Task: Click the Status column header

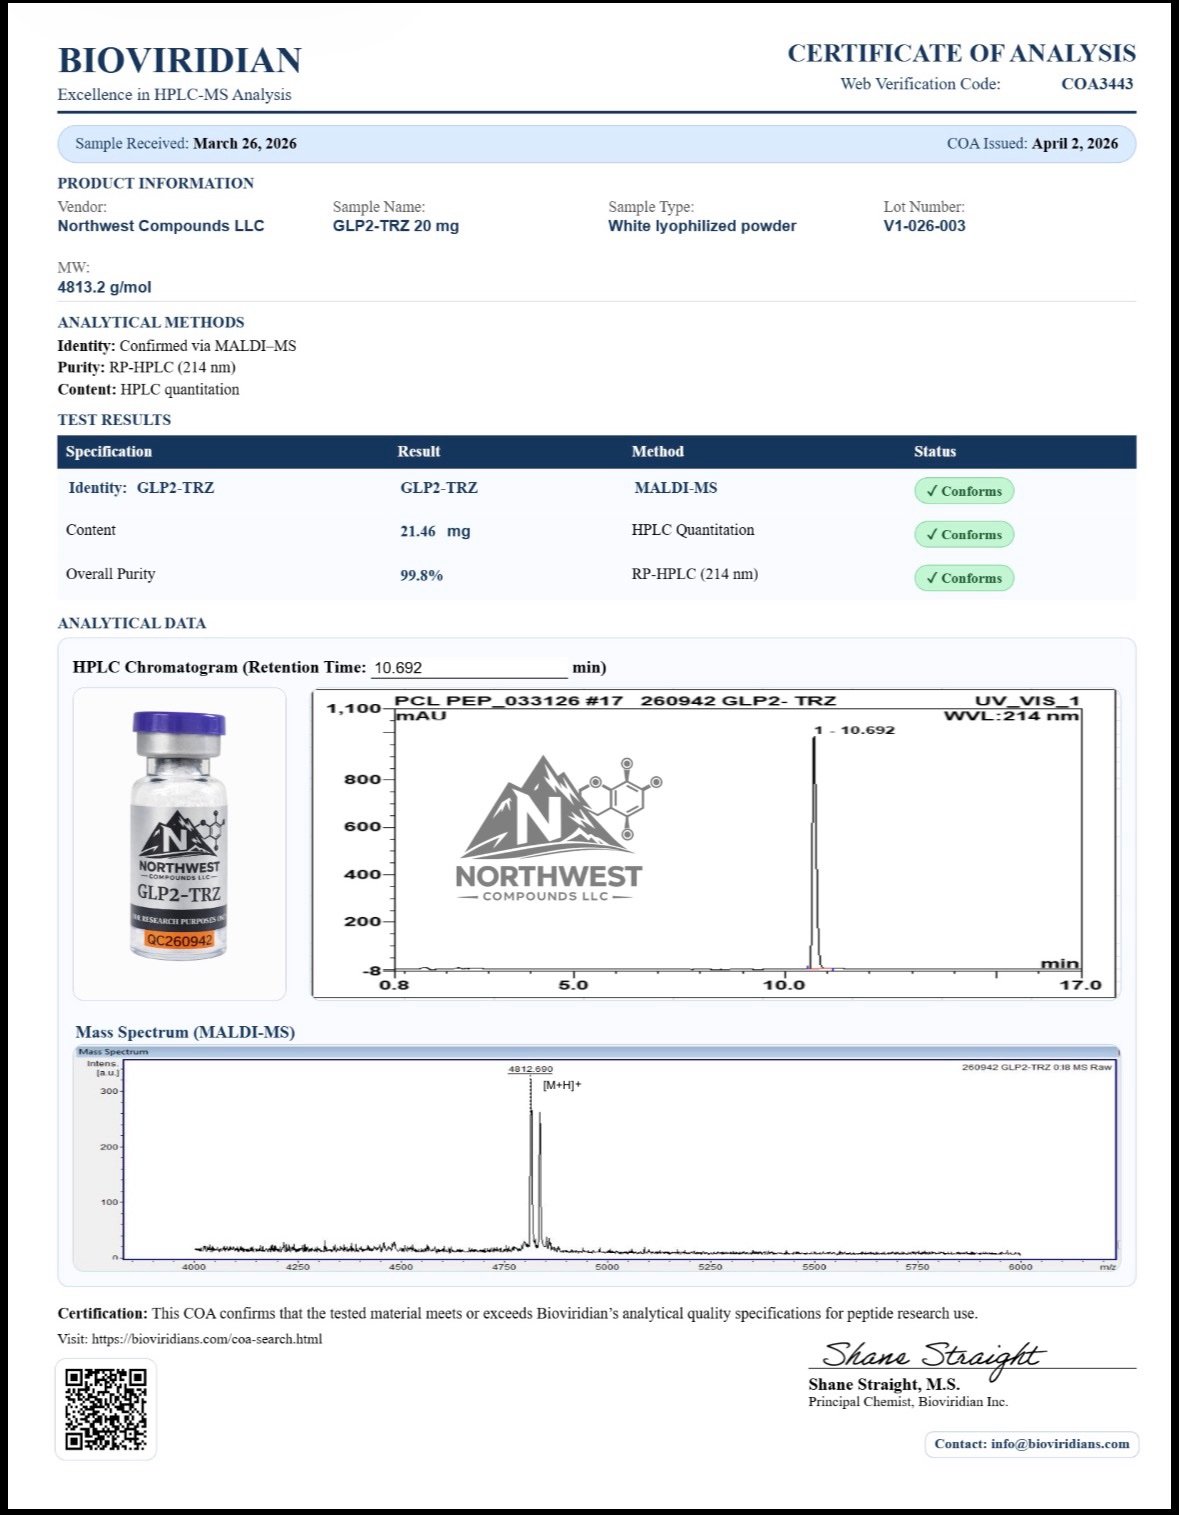Action: click(934, 452)
